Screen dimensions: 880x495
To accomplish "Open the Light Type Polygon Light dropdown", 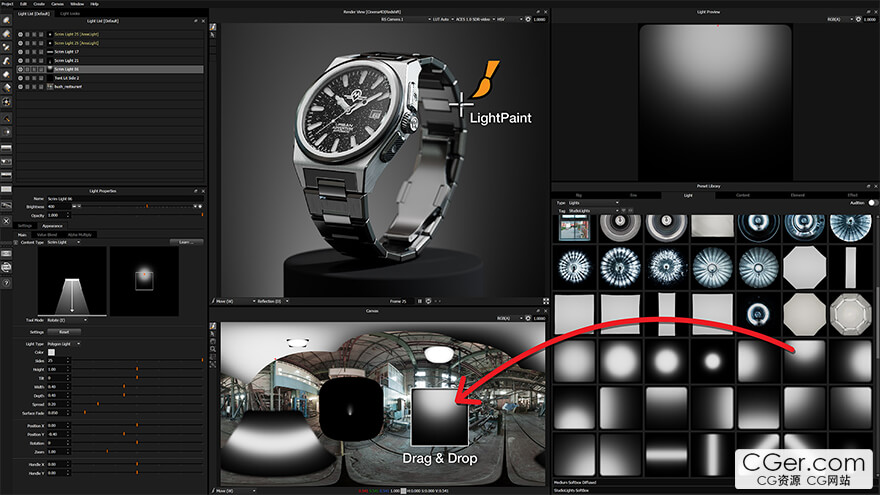I will (x=66, y=343).
